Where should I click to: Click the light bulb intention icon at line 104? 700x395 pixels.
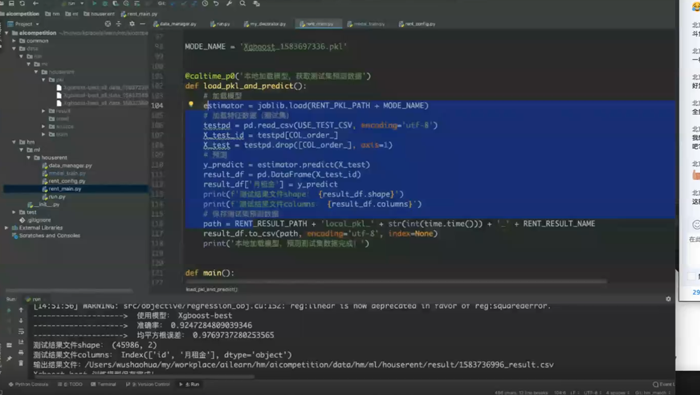pos(191,104)
